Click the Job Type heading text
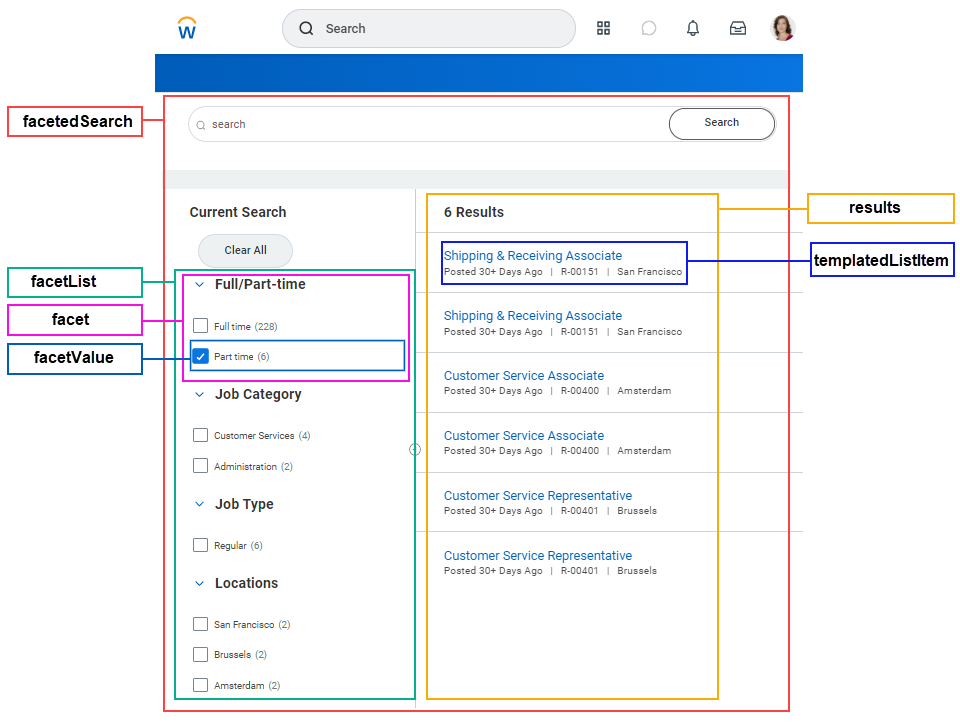The width and height of the screenshot is (960, 723). click(x=244, y=504)
